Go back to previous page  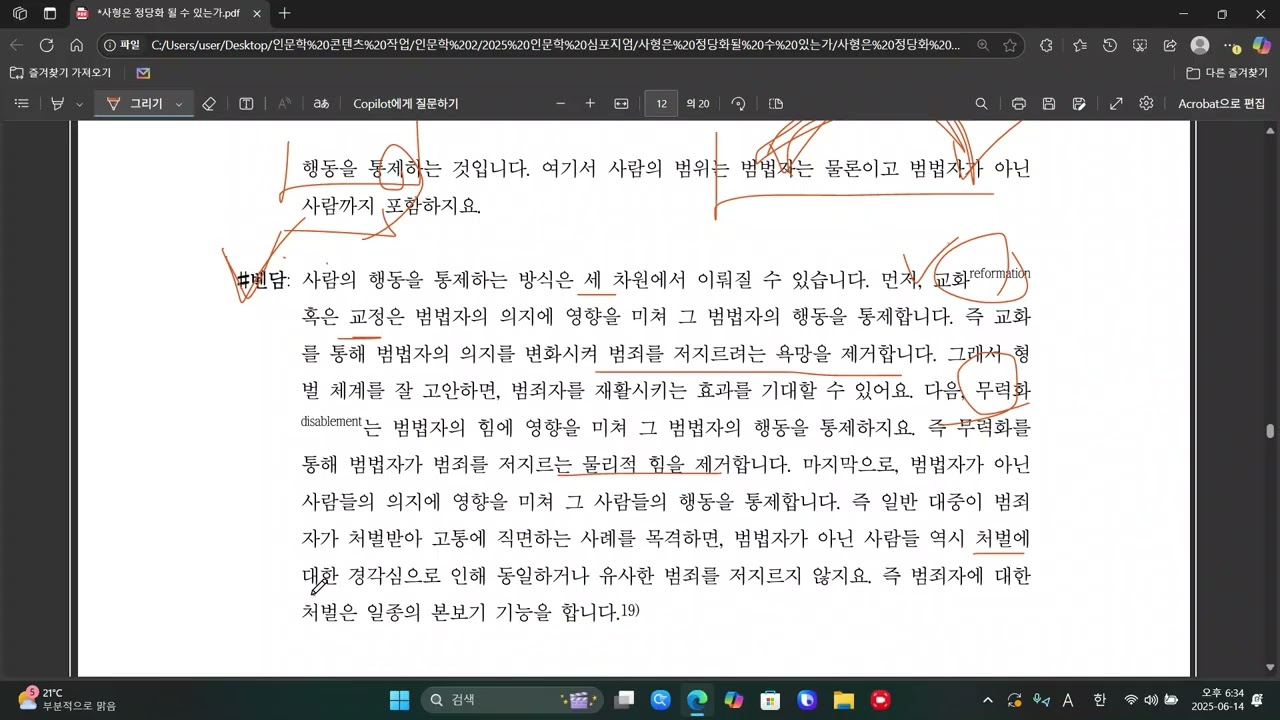pyautogui.click(x=16, y=45)
